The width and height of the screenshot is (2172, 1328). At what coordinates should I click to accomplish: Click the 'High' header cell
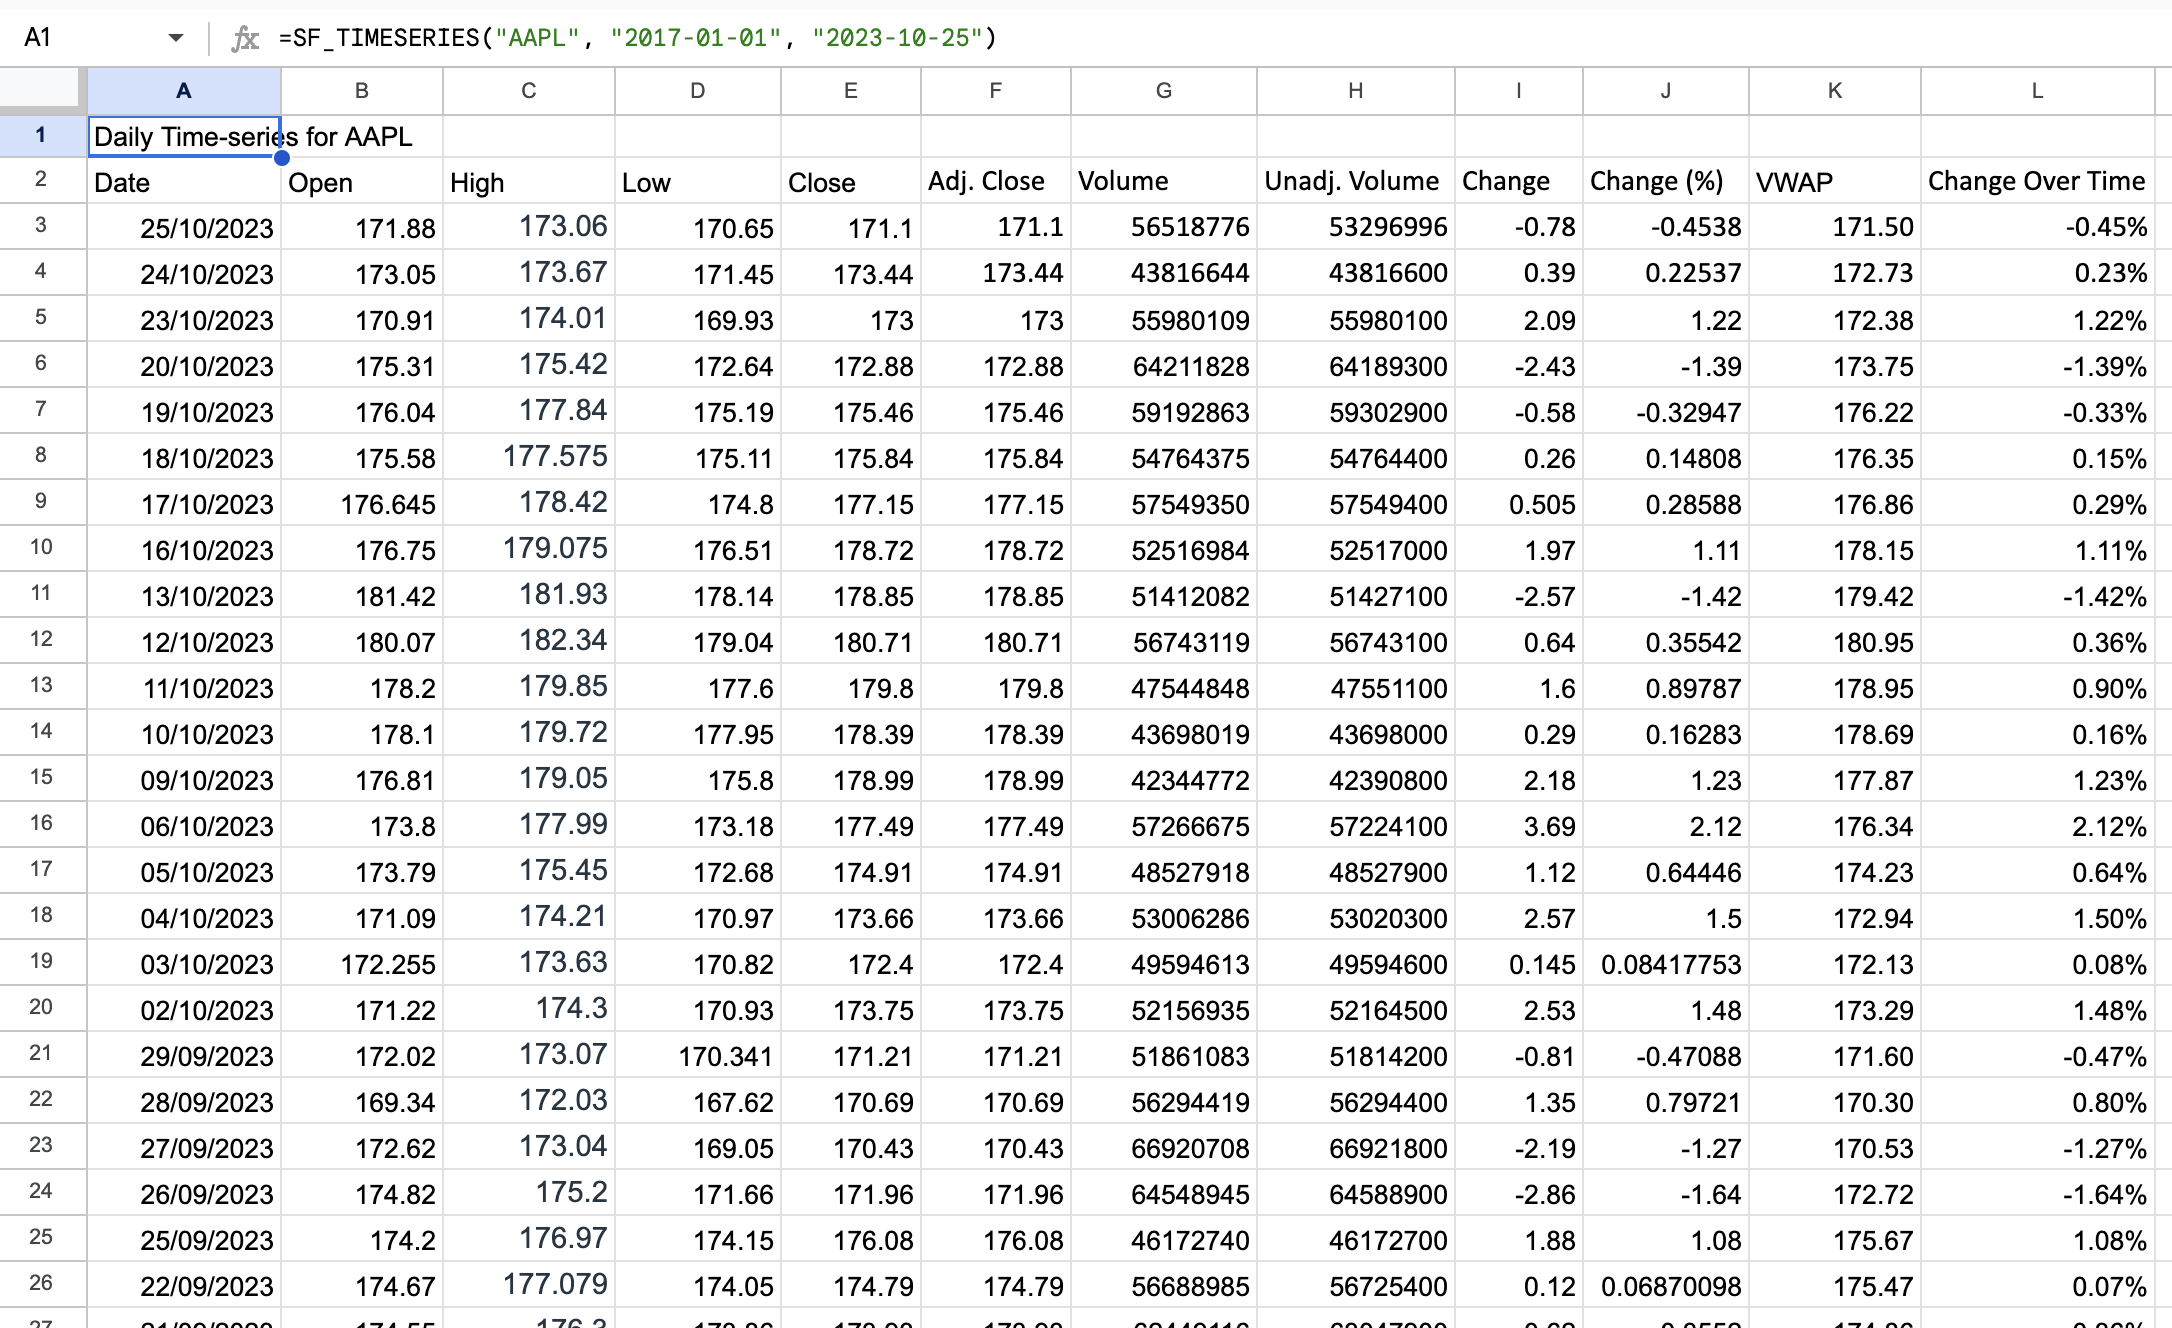[x=529, y=181]
